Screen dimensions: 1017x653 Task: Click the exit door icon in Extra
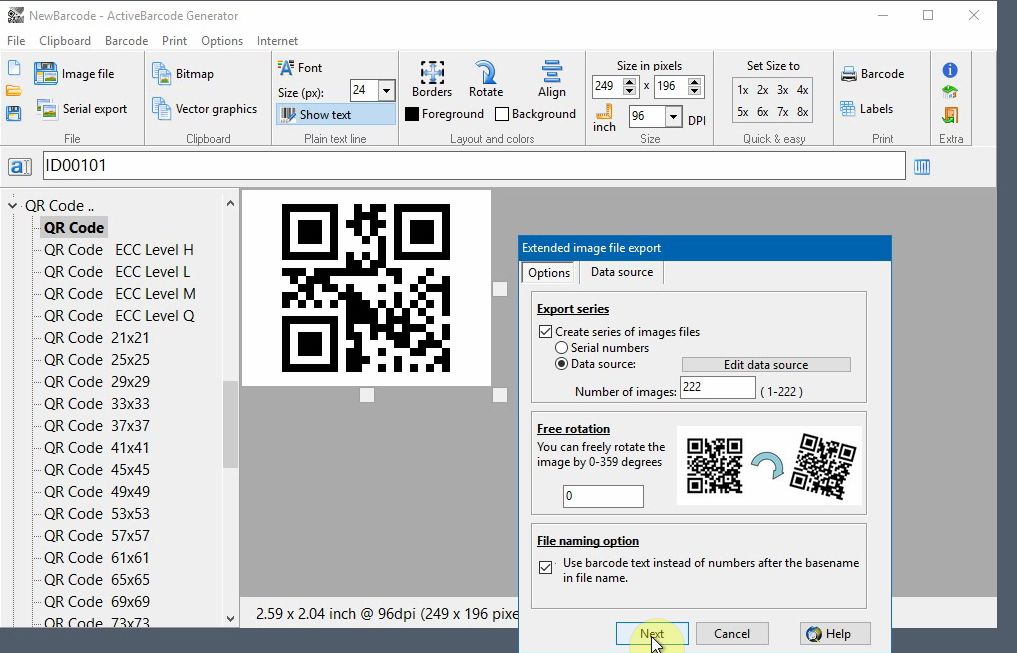(950, 115)
